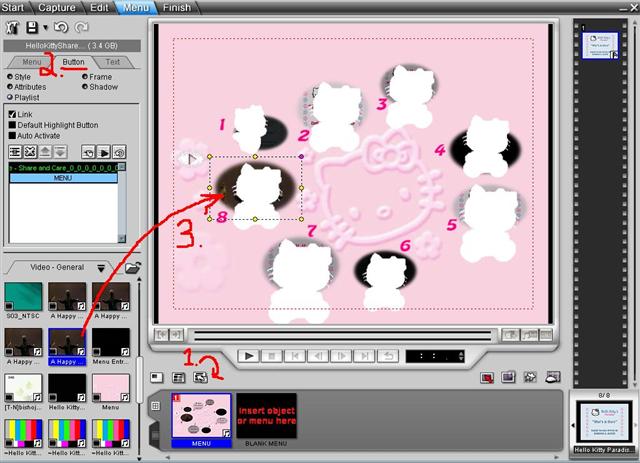Click the single-window layout icon
The image size is (640, 463).
click(157, 377)
